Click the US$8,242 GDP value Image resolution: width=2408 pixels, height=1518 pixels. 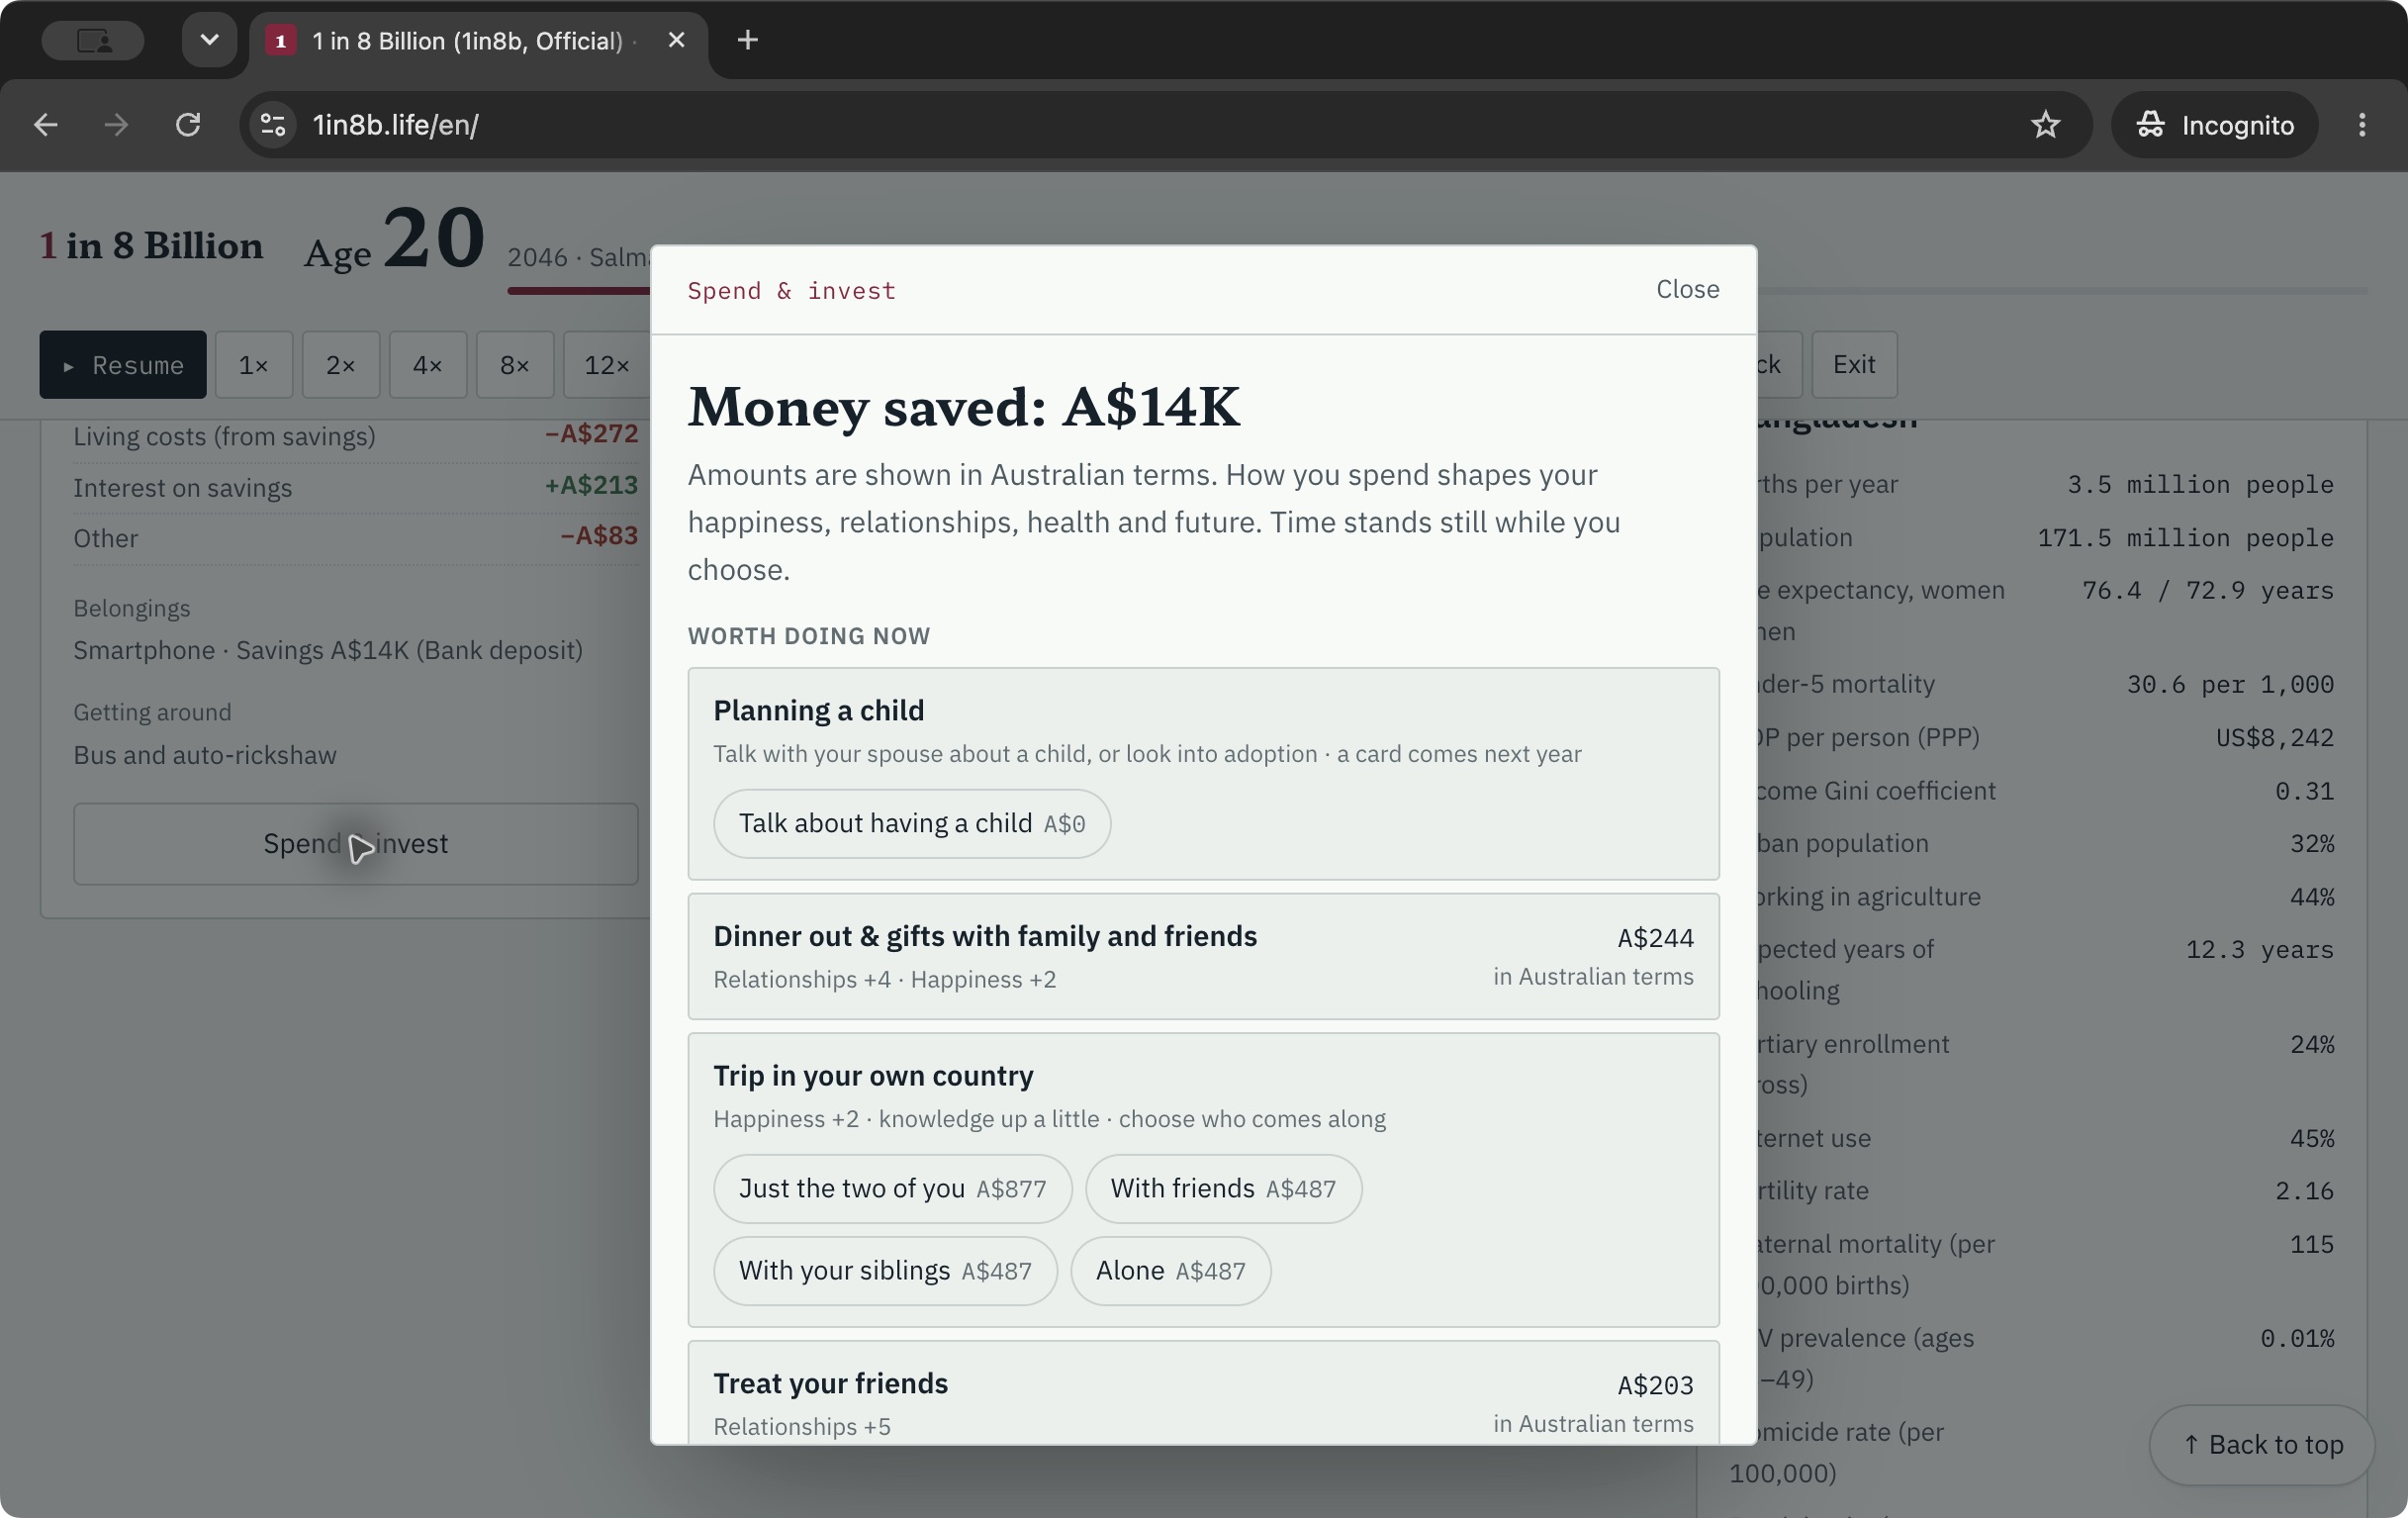[2274, 738]
